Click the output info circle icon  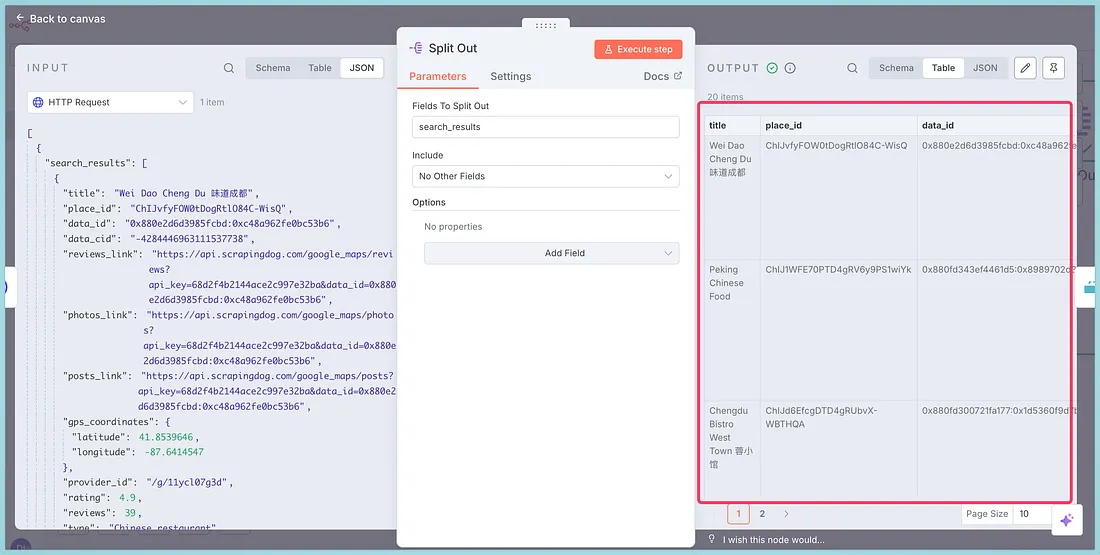790,68
